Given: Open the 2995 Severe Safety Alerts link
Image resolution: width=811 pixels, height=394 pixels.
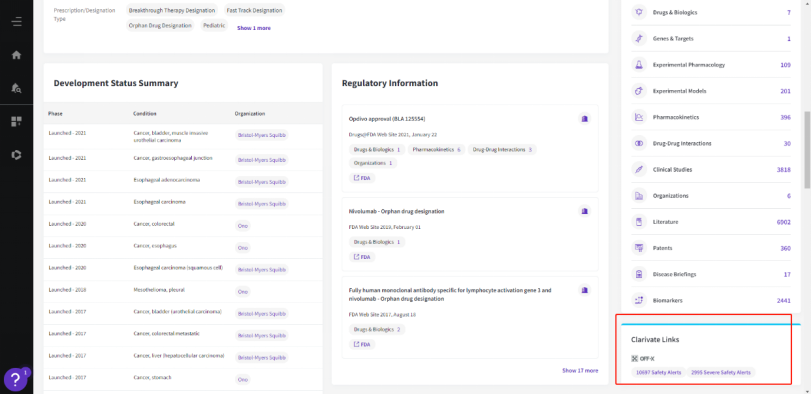Looking at the screenshot, I should (721, 372).
